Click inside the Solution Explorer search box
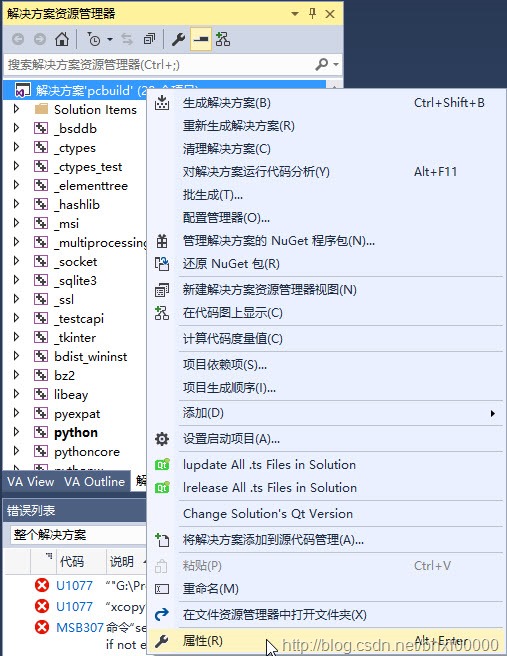The image size is (507, 656). coord(159,64)
